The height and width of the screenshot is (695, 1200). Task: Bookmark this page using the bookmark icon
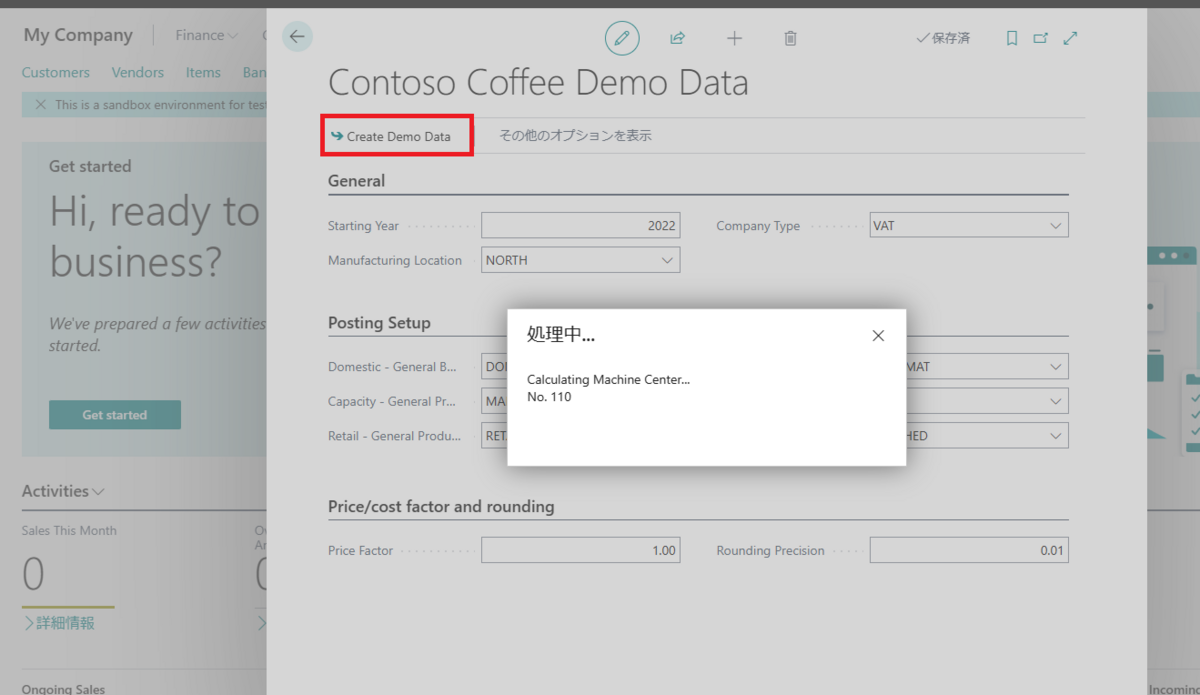coord(1011,37)
